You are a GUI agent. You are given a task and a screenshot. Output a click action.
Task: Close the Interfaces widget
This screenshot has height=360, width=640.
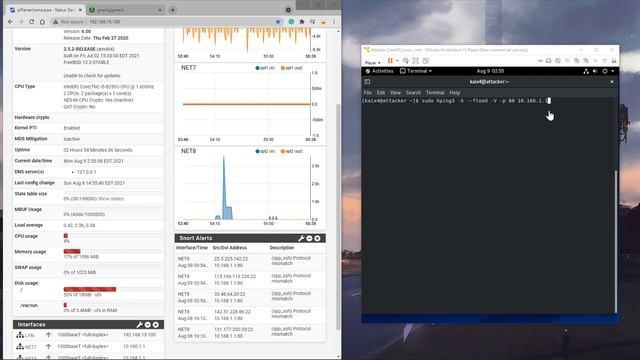[x=156, y=325]
